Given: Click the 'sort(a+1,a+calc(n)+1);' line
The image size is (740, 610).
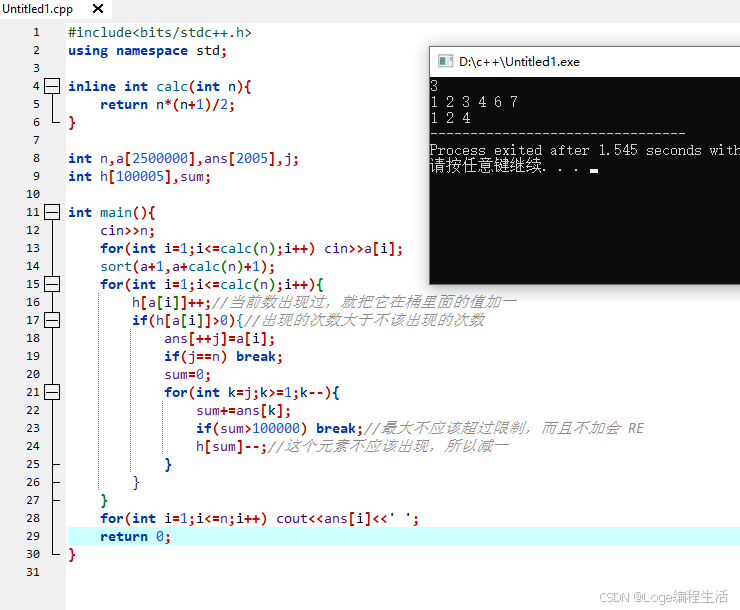Looking at the screenshot, I should 187,267.
